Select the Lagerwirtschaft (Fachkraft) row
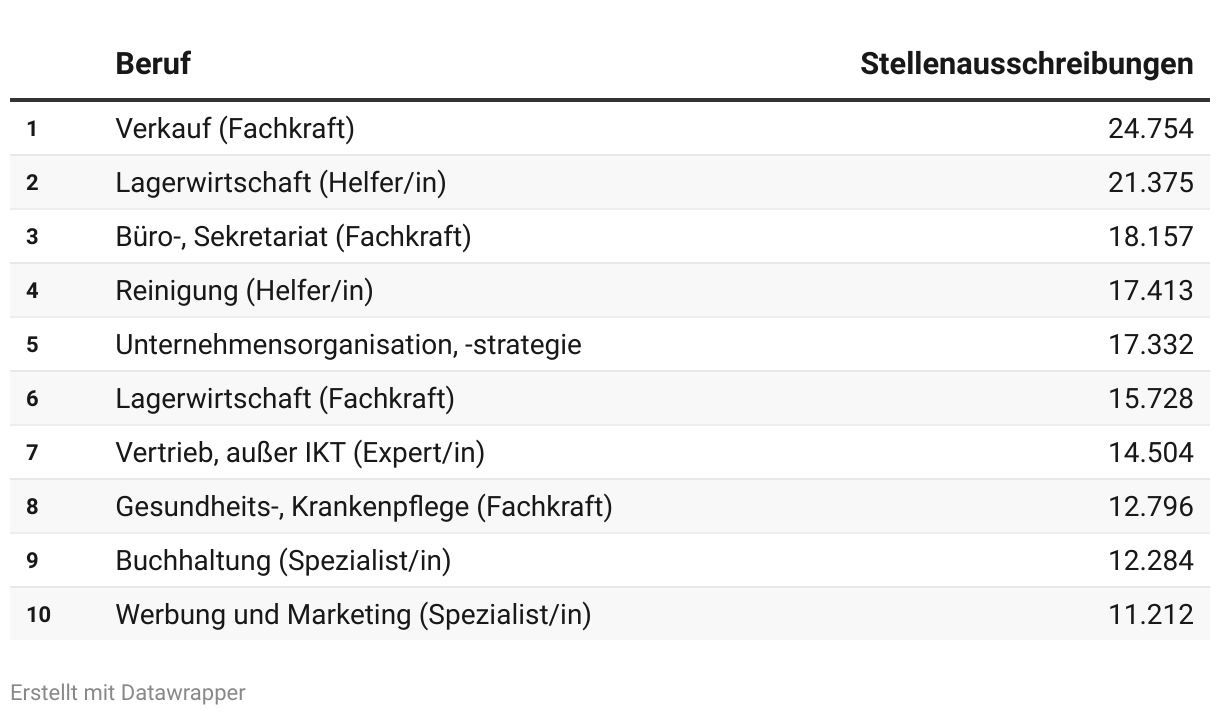The height and width of the screenshot is (716, 1220). click(285, 398)
